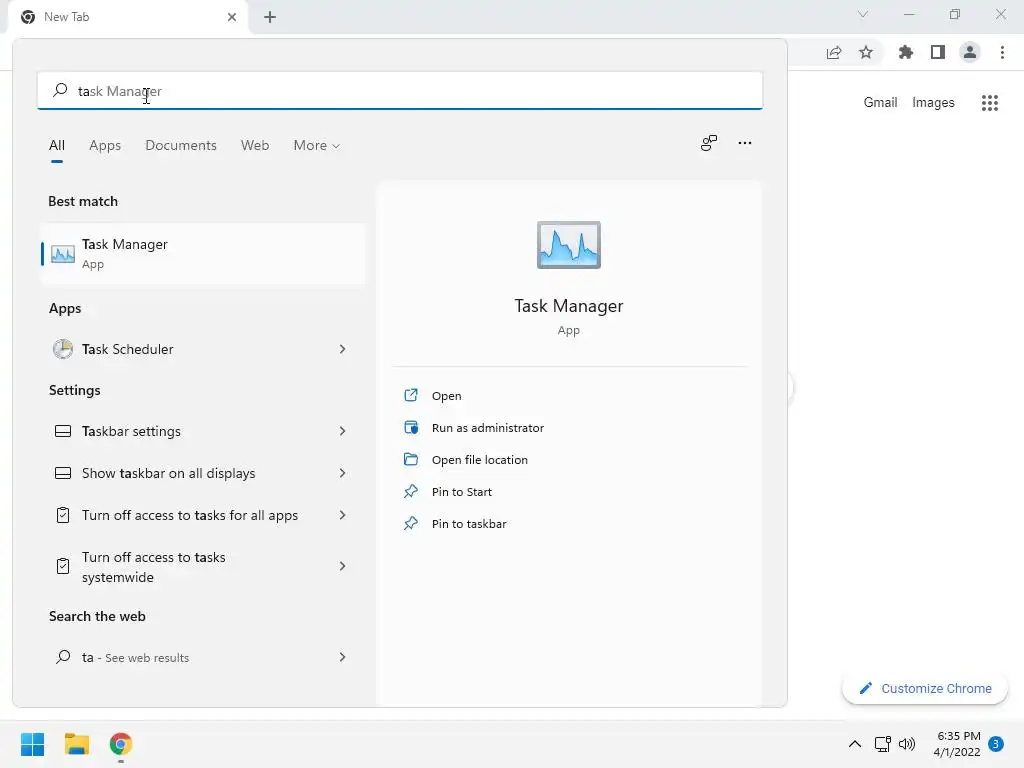Screen dimensions: 1024x768
Task: Select Task Manager best match result
Action: [x=203, y=253]
